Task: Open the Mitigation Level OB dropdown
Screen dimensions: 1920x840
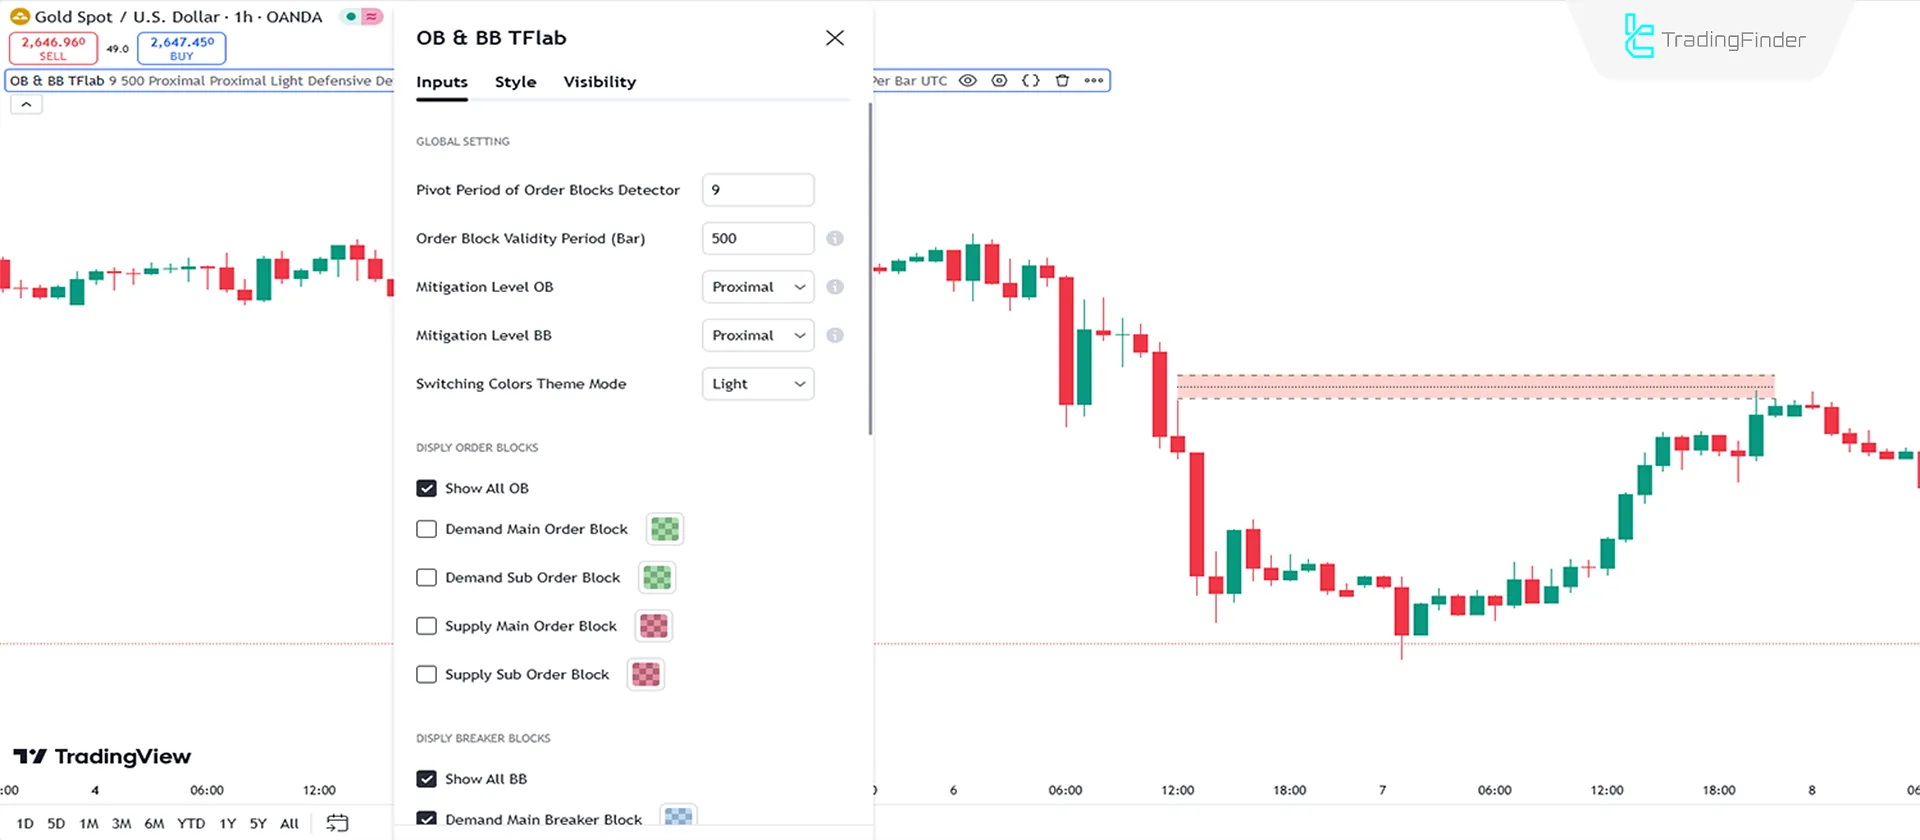Action: pos(757,287)
